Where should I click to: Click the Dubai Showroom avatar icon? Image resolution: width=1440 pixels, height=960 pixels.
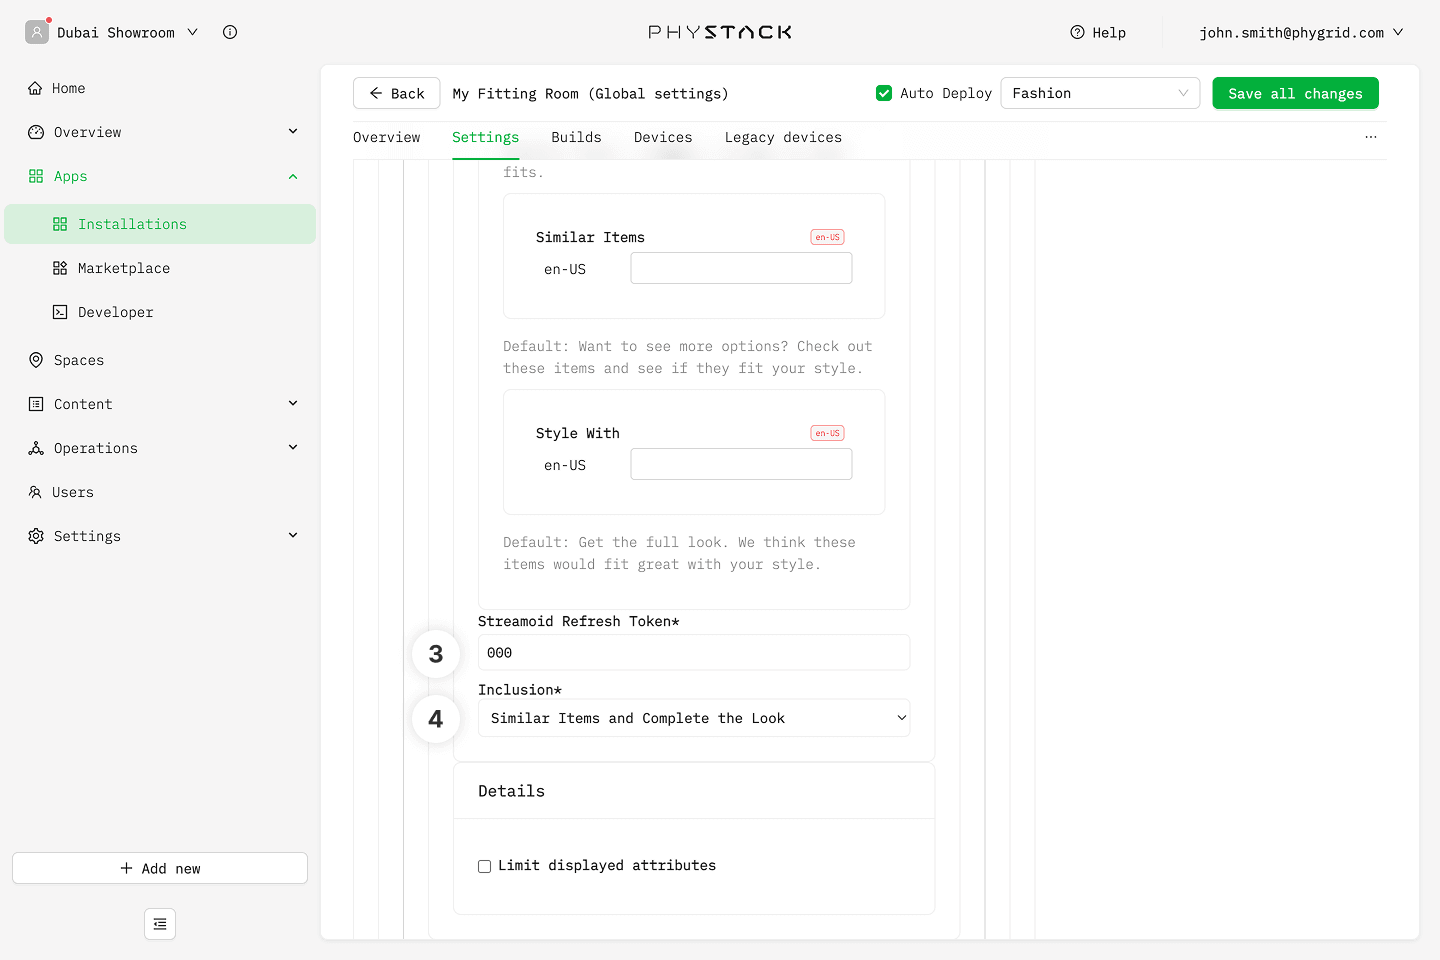[37, 32]
